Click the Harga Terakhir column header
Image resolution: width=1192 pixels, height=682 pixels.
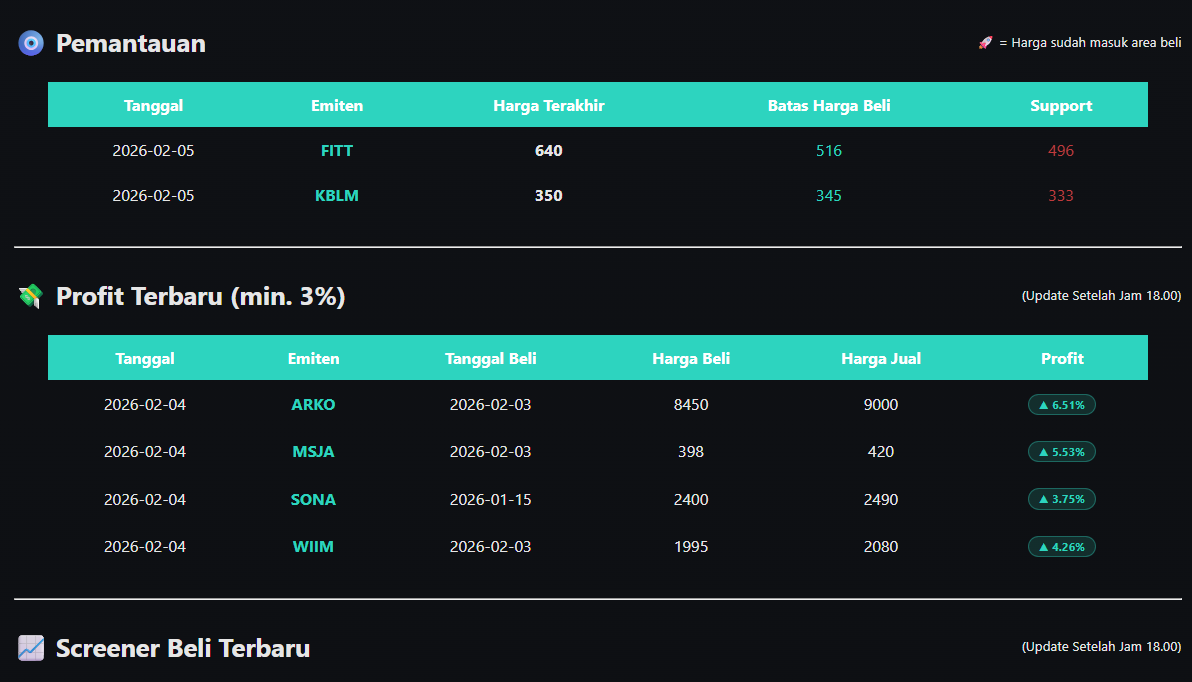[549, 106]
